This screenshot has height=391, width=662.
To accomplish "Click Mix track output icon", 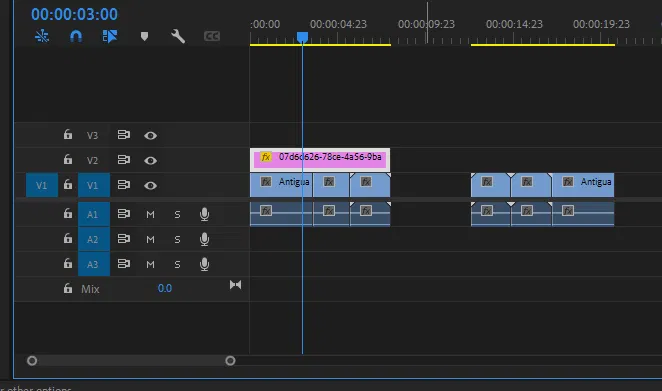I will click(236, 285).
